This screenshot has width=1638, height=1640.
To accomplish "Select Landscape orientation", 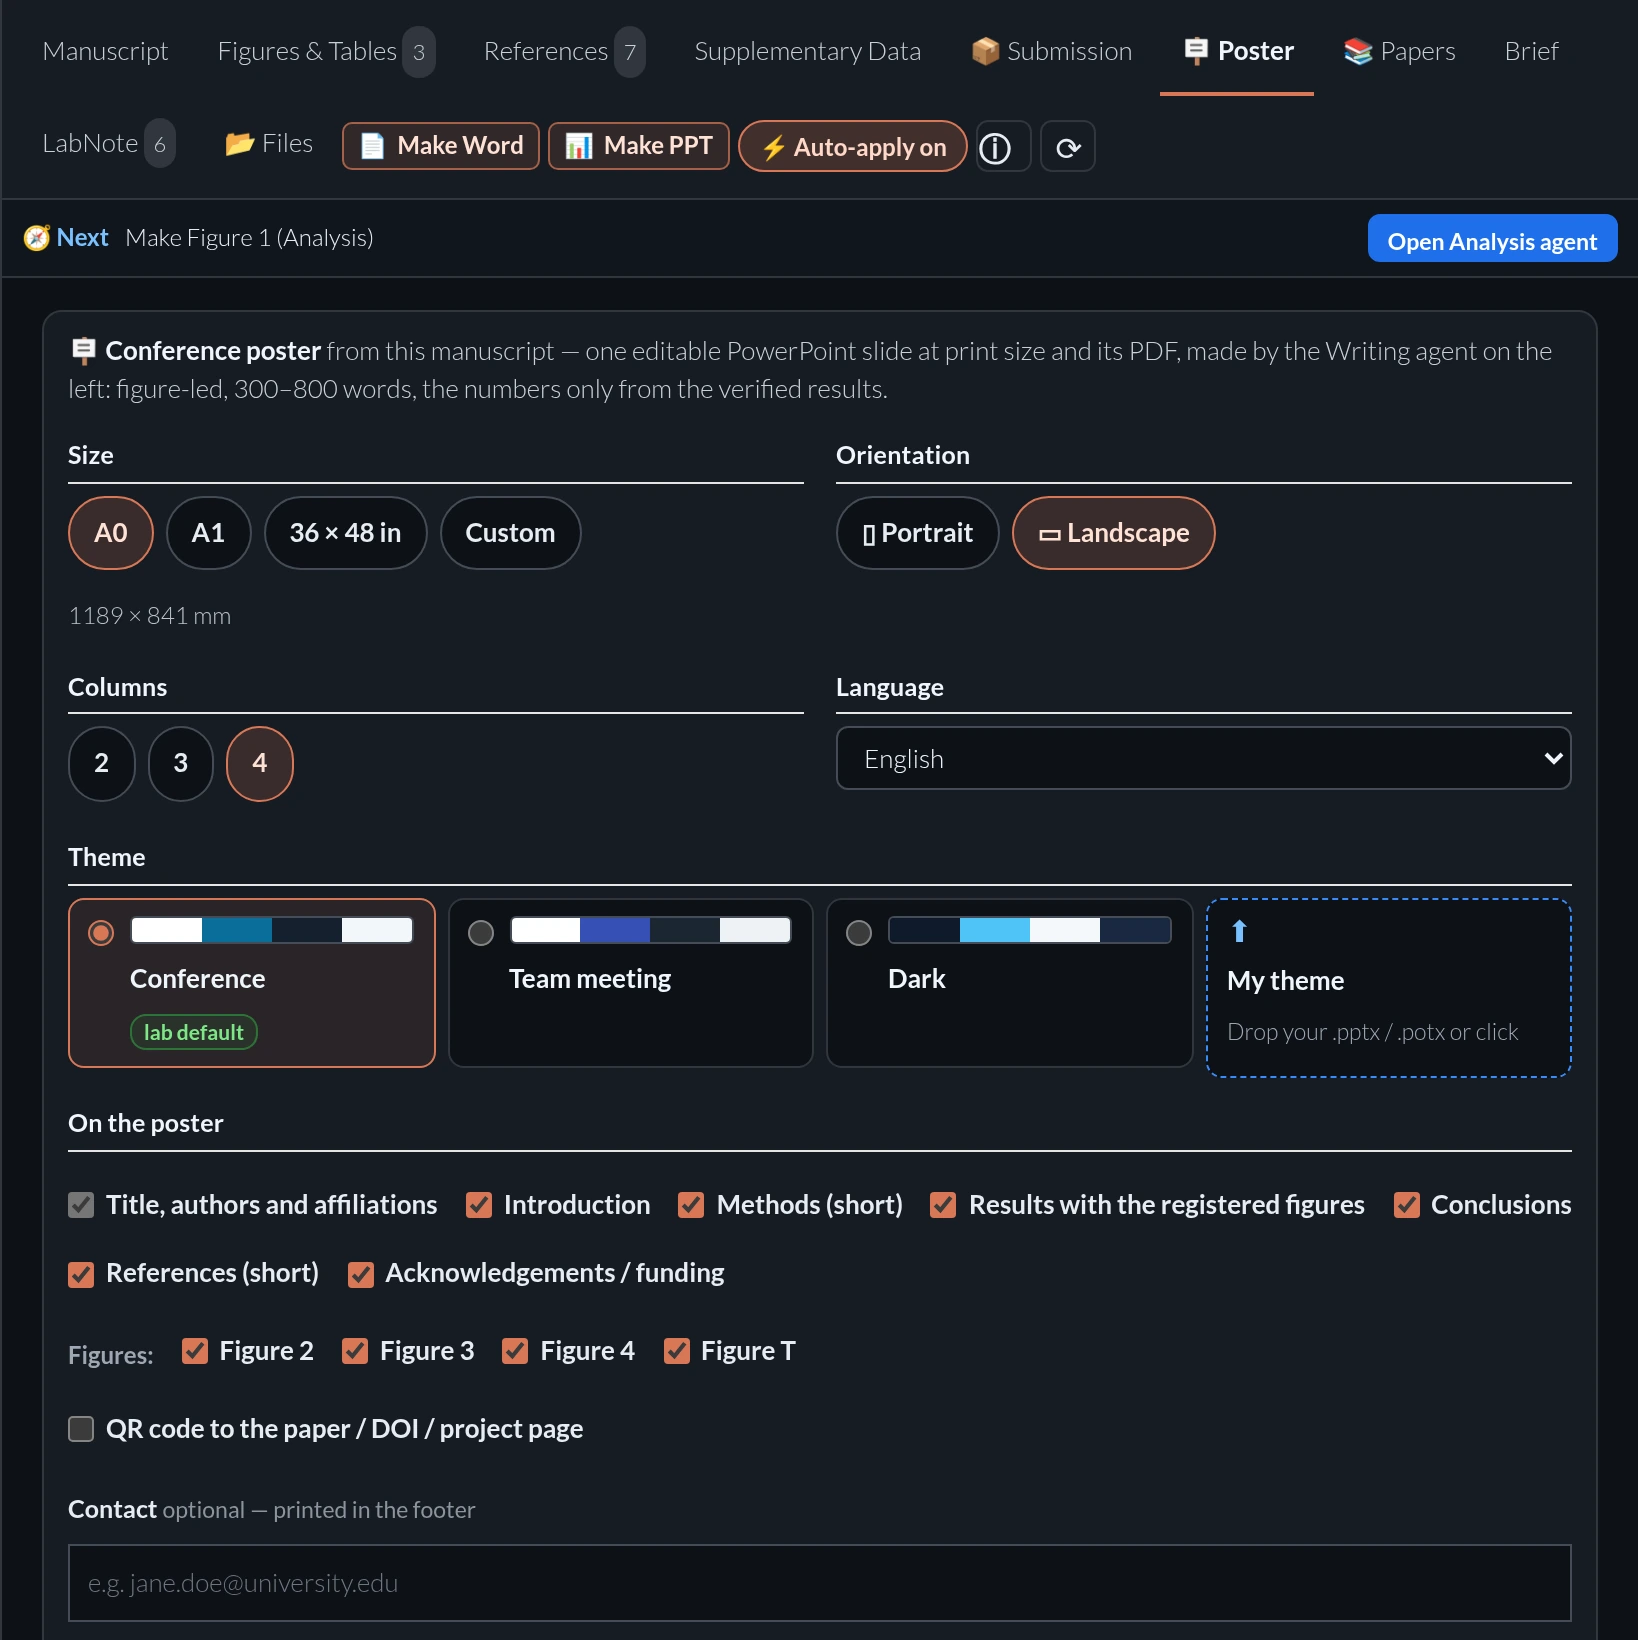I will click(x=1113, y=533).
